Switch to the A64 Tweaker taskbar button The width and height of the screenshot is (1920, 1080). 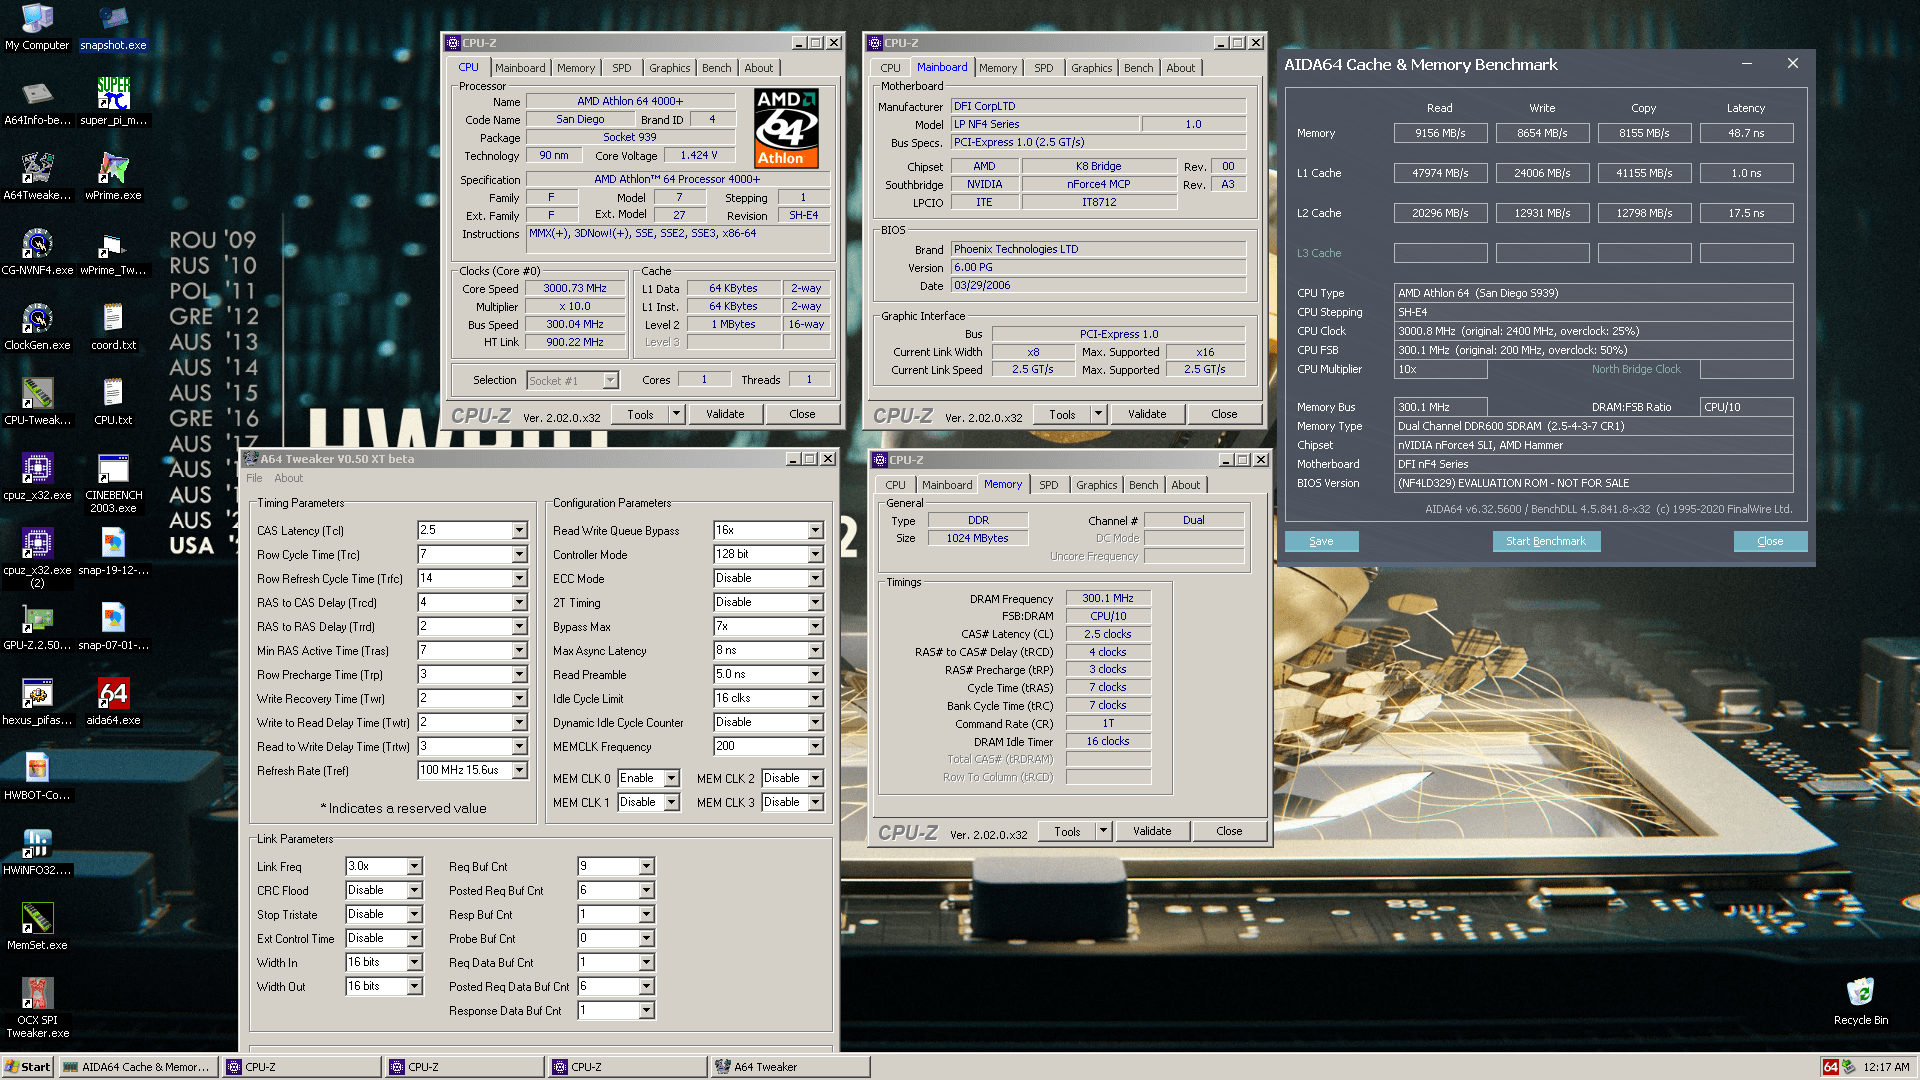pos(790,1067)
